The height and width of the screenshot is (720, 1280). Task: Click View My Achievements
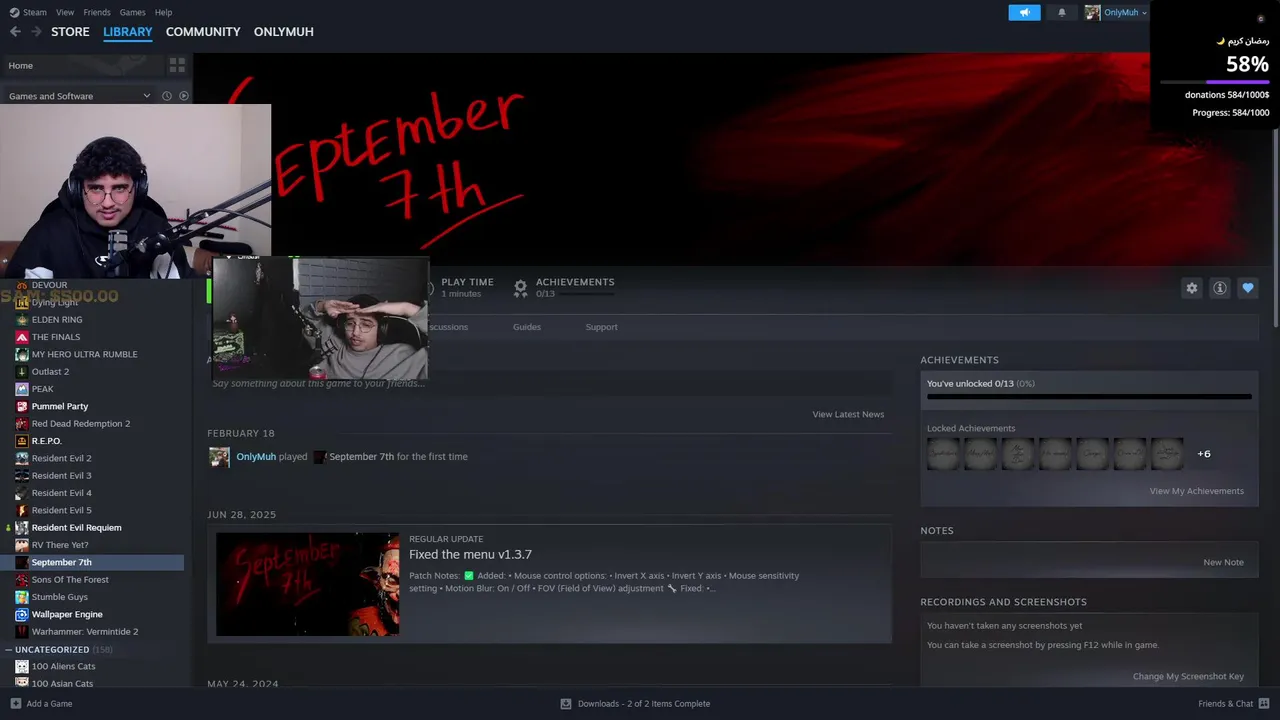(1196, 491)
